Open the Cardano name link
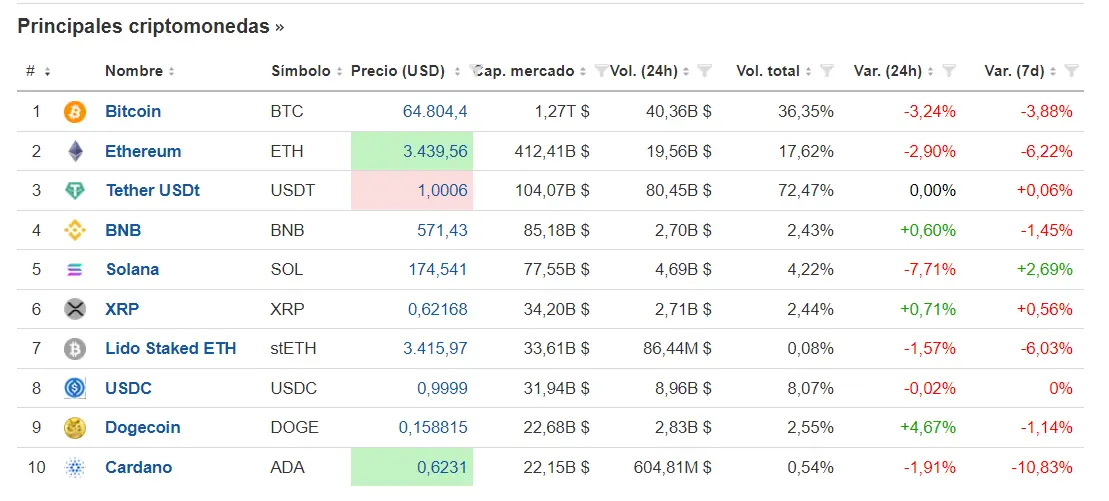The width and height of the screenshot is (1109, 501). point(139,467)
